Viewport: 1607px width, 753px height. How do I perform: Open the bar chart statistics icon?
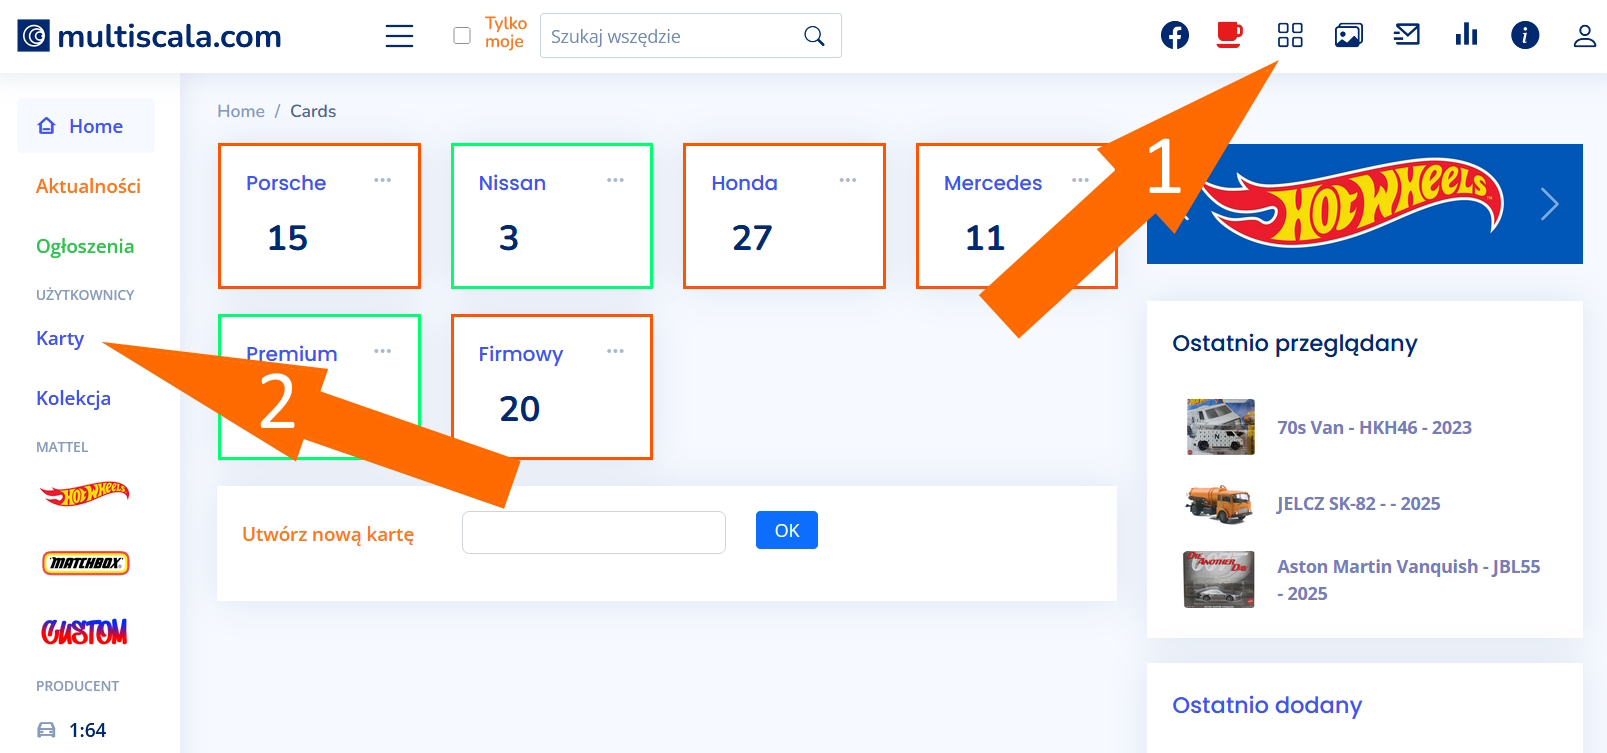click(1466, 36)
